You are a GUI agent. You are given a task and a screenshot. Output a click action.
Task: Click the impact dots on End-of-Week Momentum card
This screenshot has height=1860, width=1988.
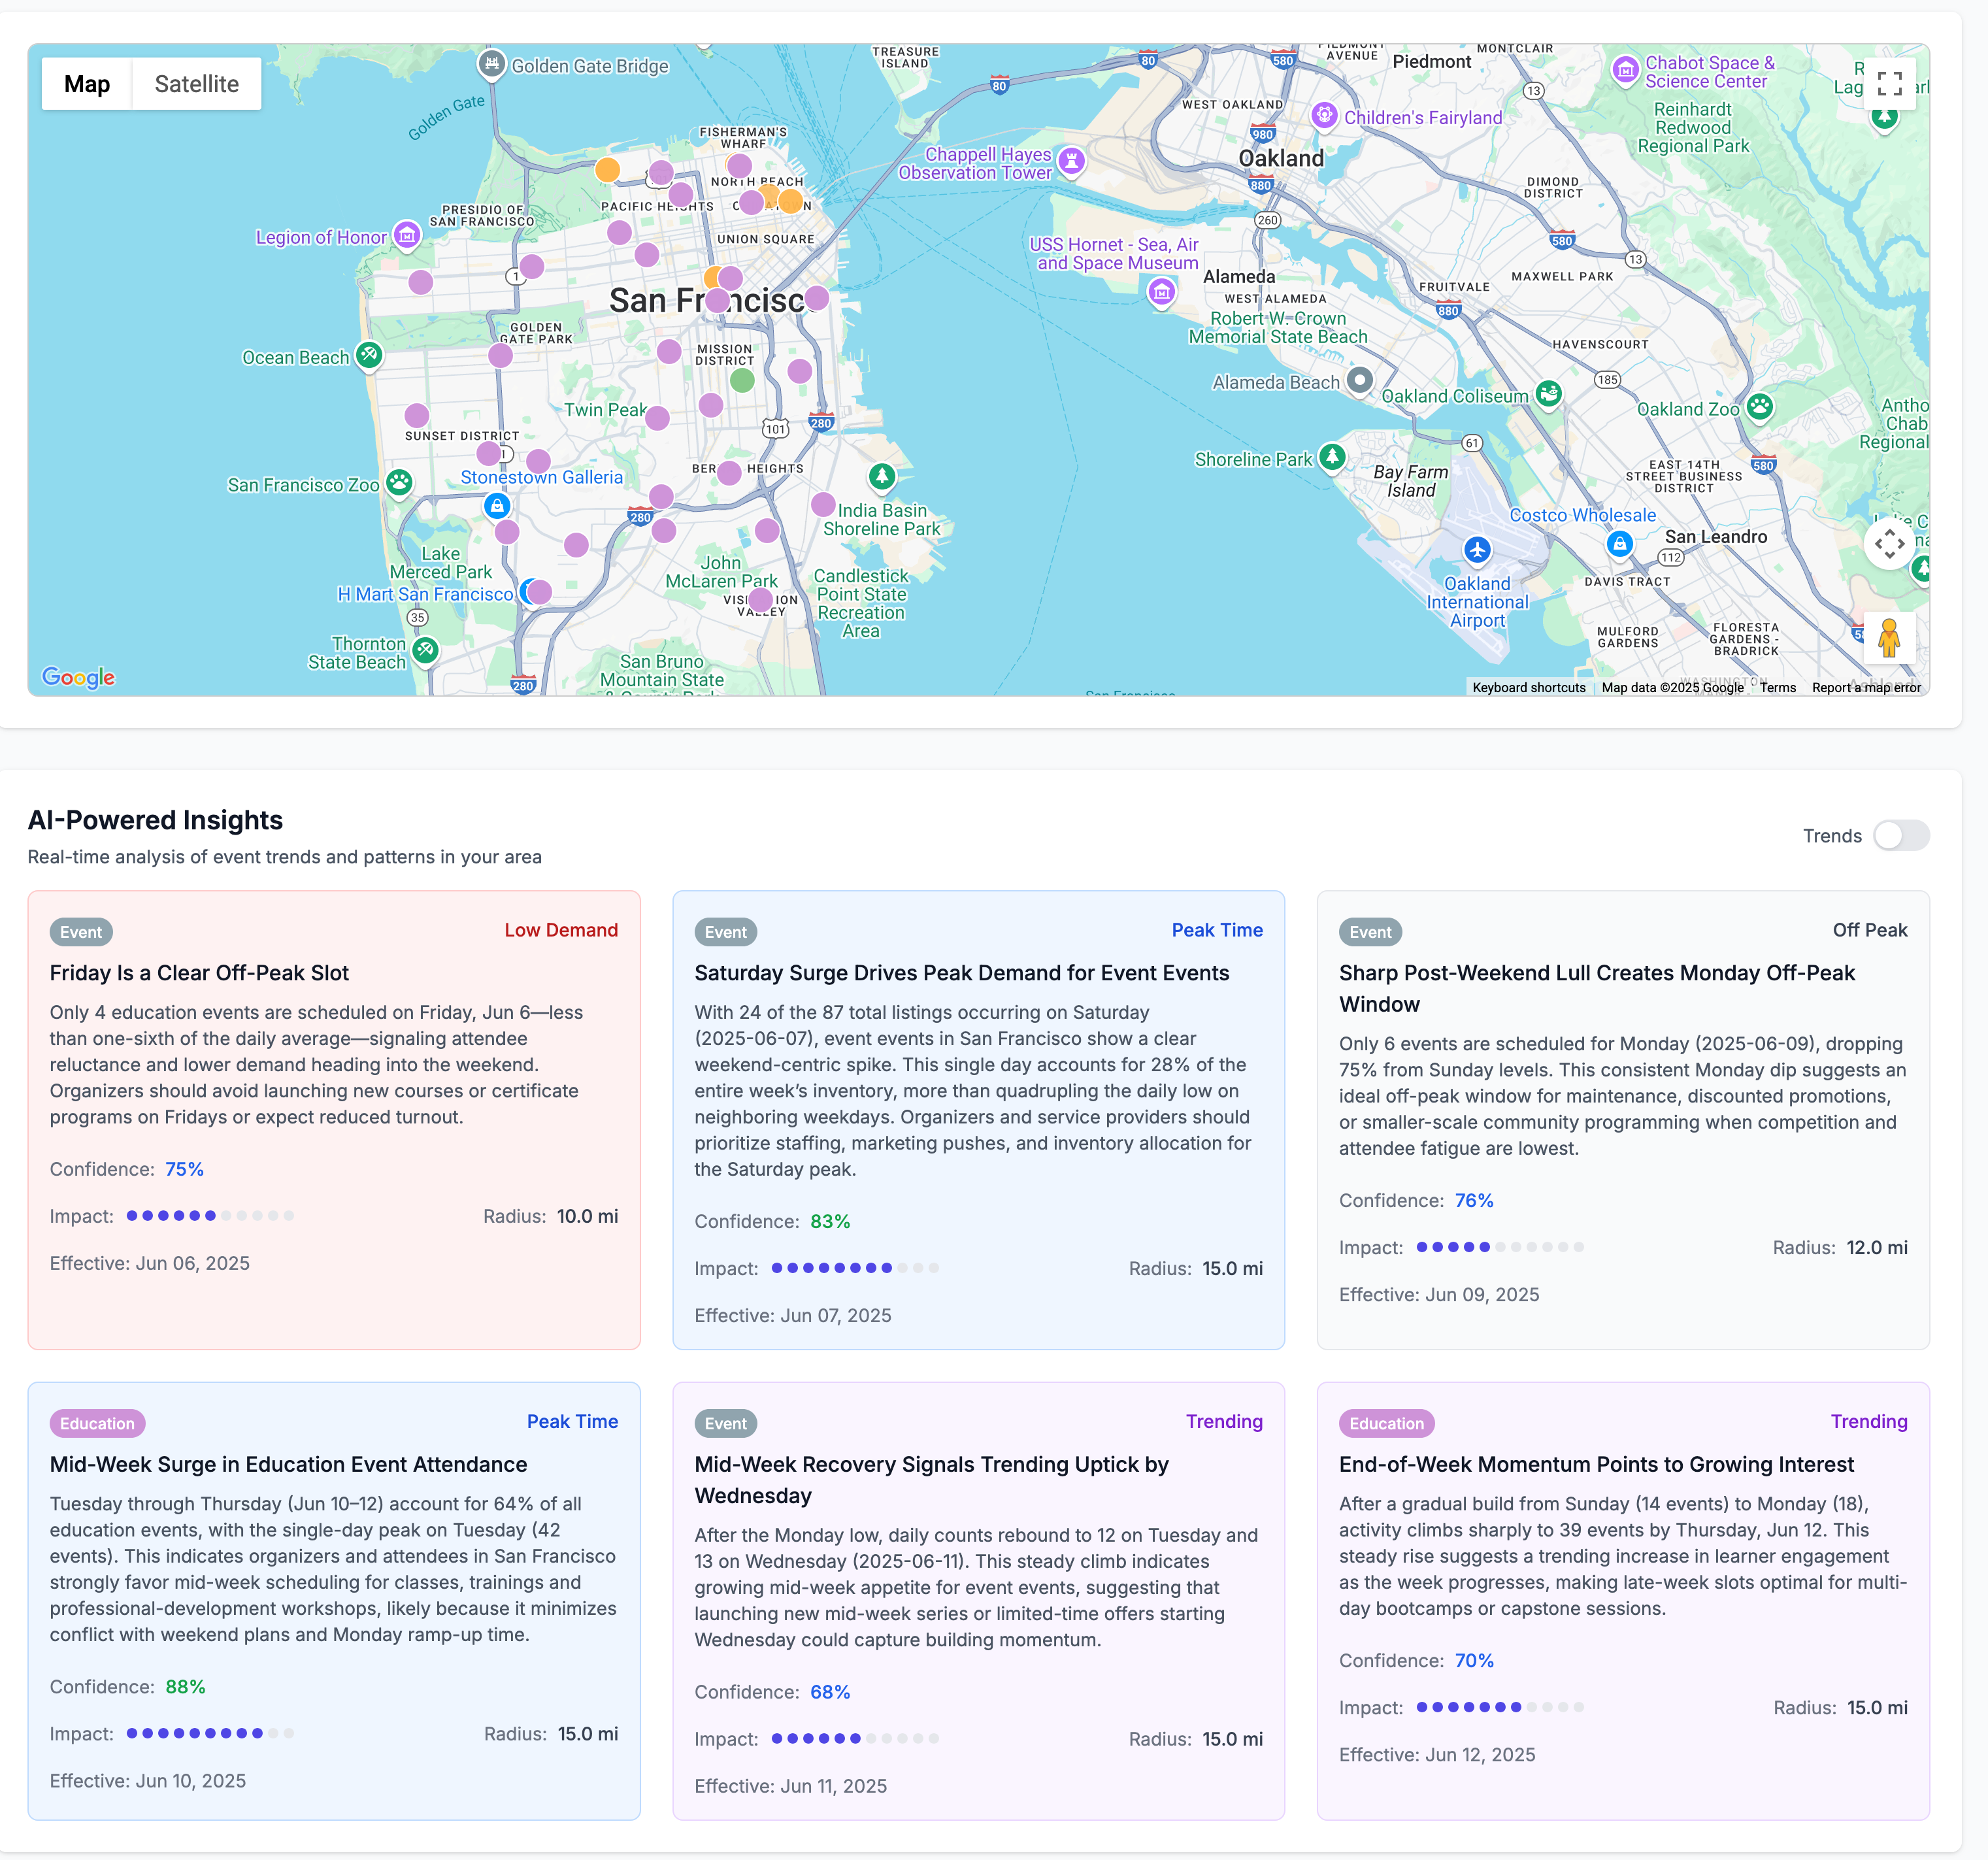point(1500,1707)
